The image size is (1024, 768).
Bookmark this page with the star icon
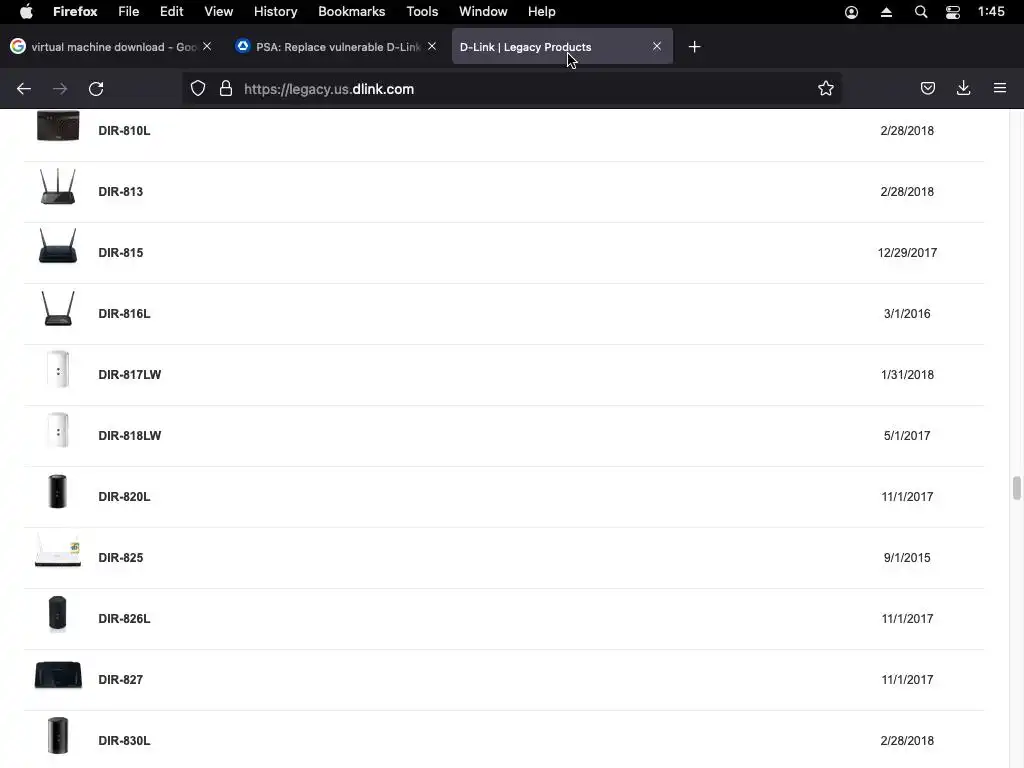point(825,88)
